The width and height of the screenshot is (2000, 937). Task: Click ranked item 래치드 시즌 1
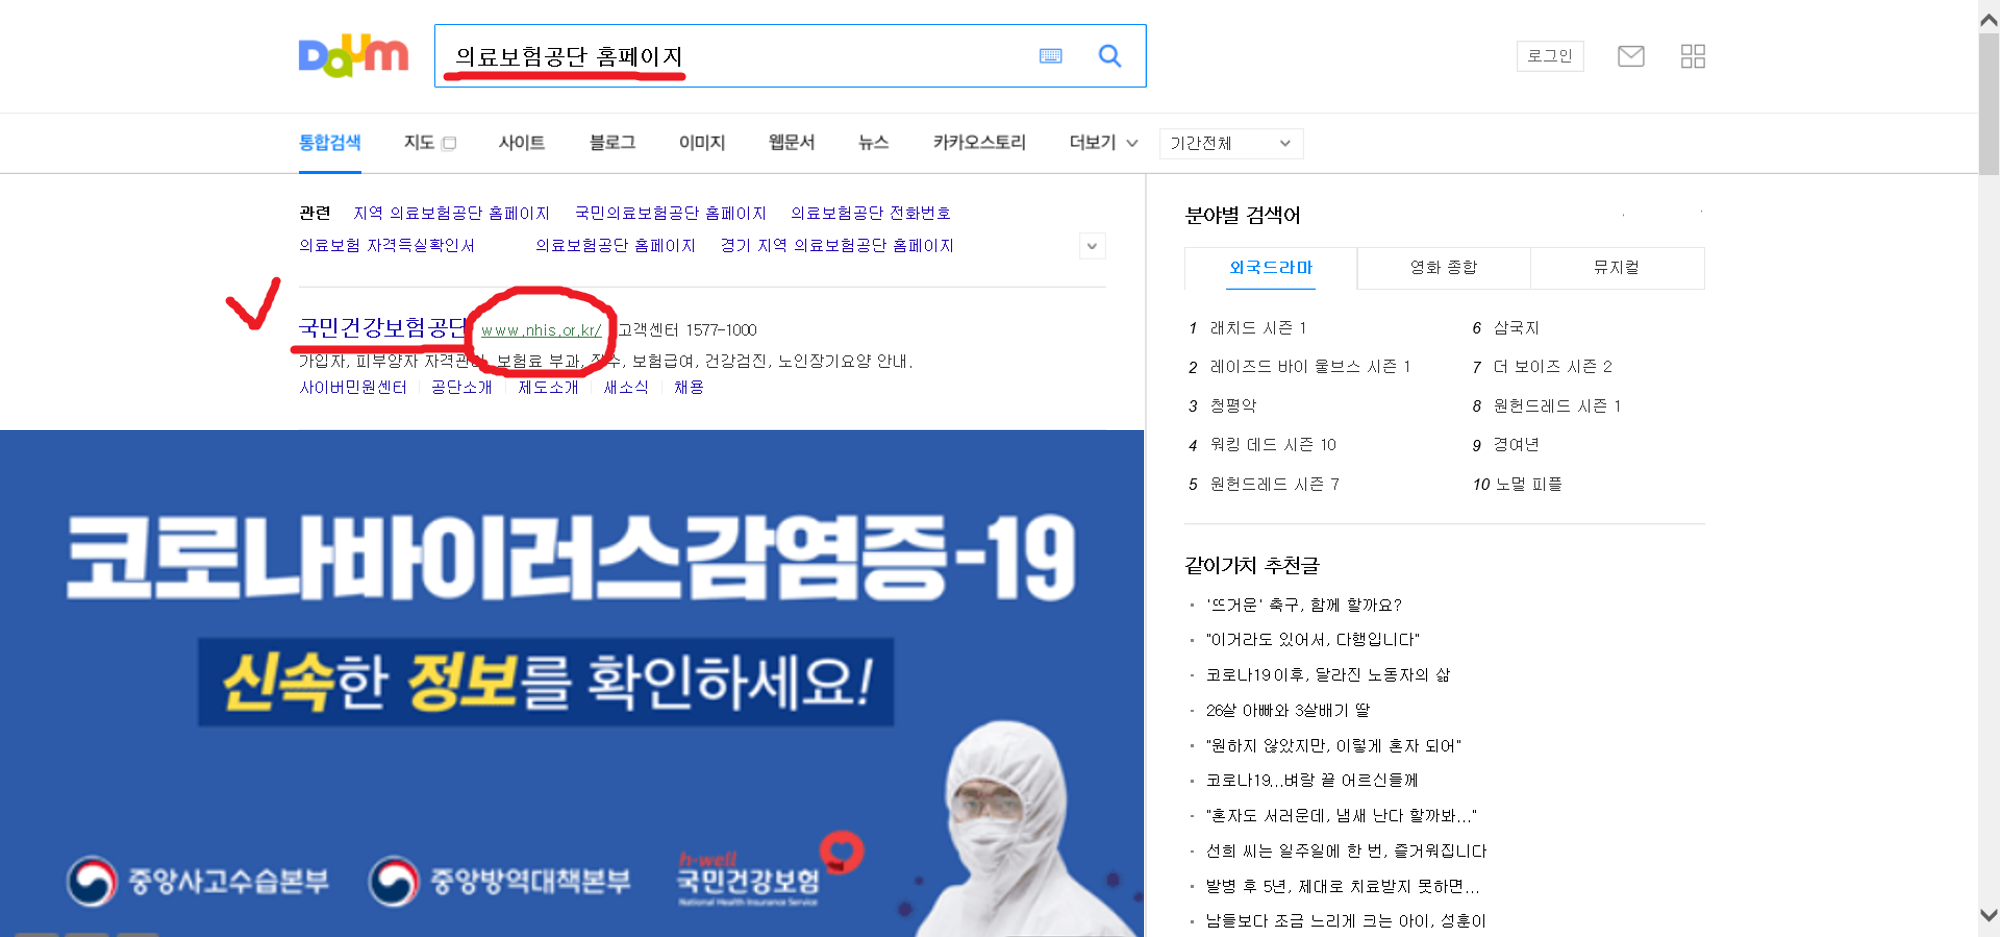pos(1258,328)
